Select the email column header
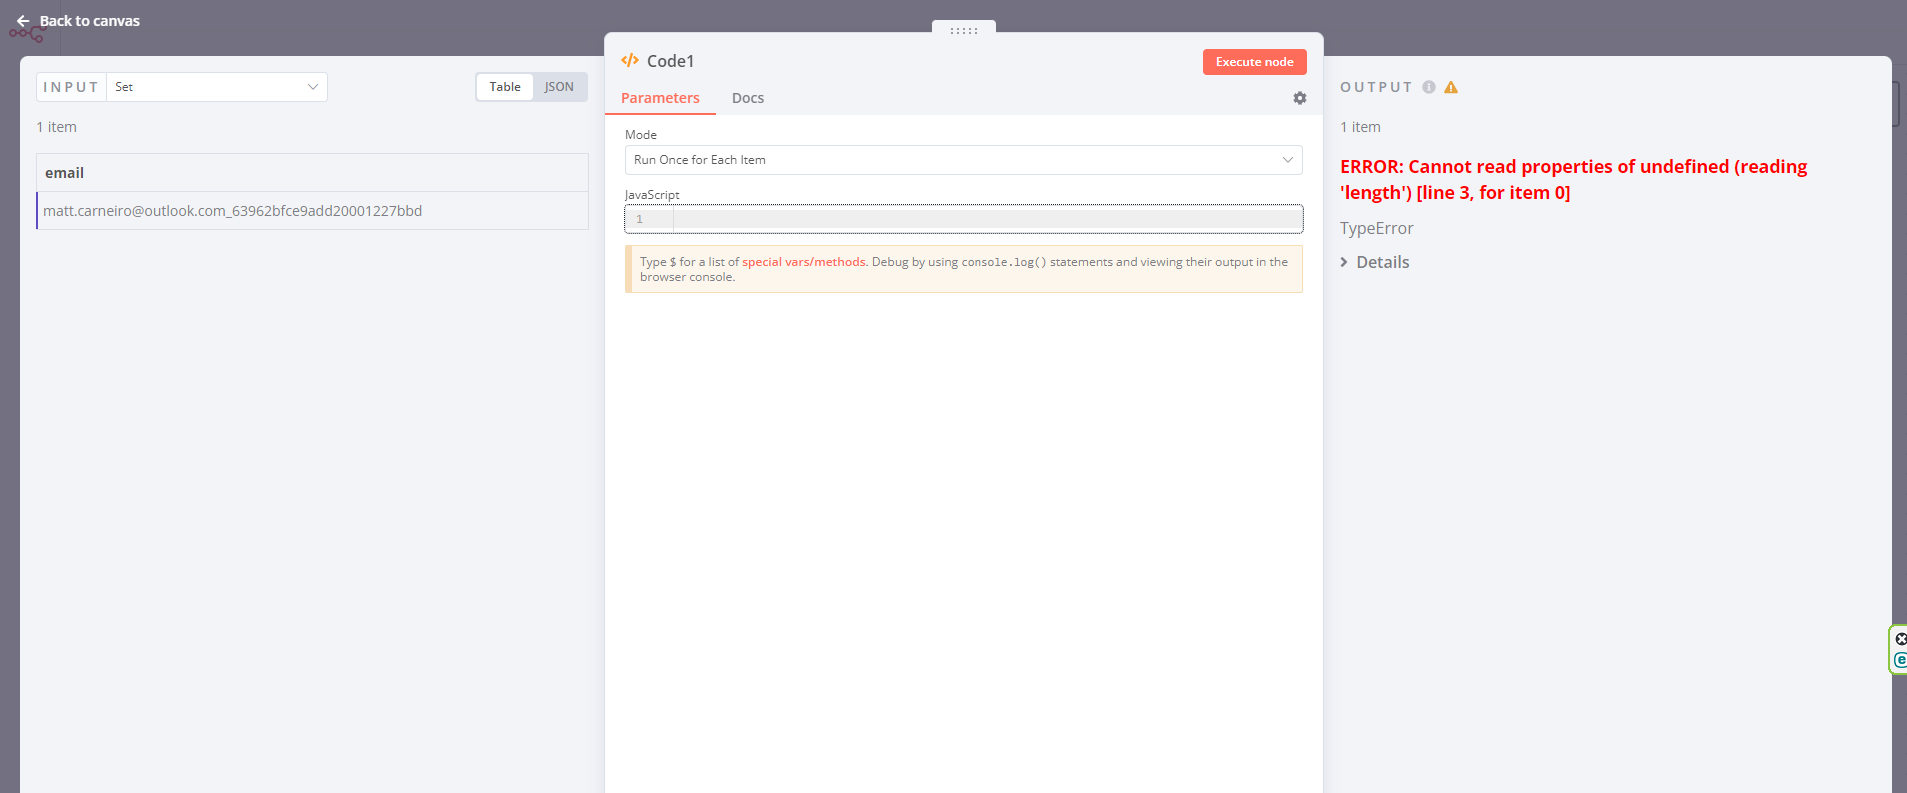The image size is (1907, 793). click(x=312, y=173)
